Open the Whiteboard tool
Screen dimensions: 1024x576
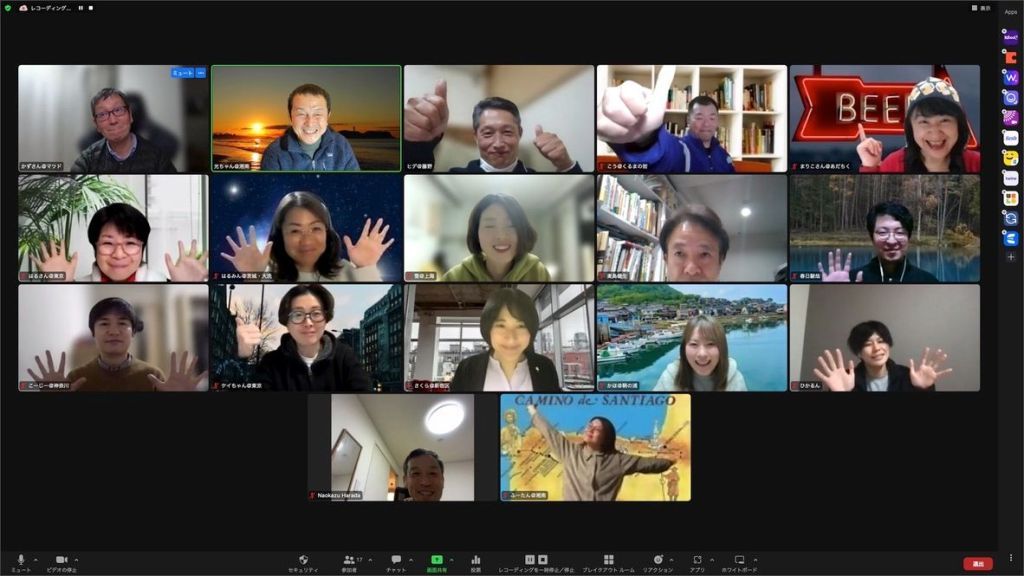740,561
